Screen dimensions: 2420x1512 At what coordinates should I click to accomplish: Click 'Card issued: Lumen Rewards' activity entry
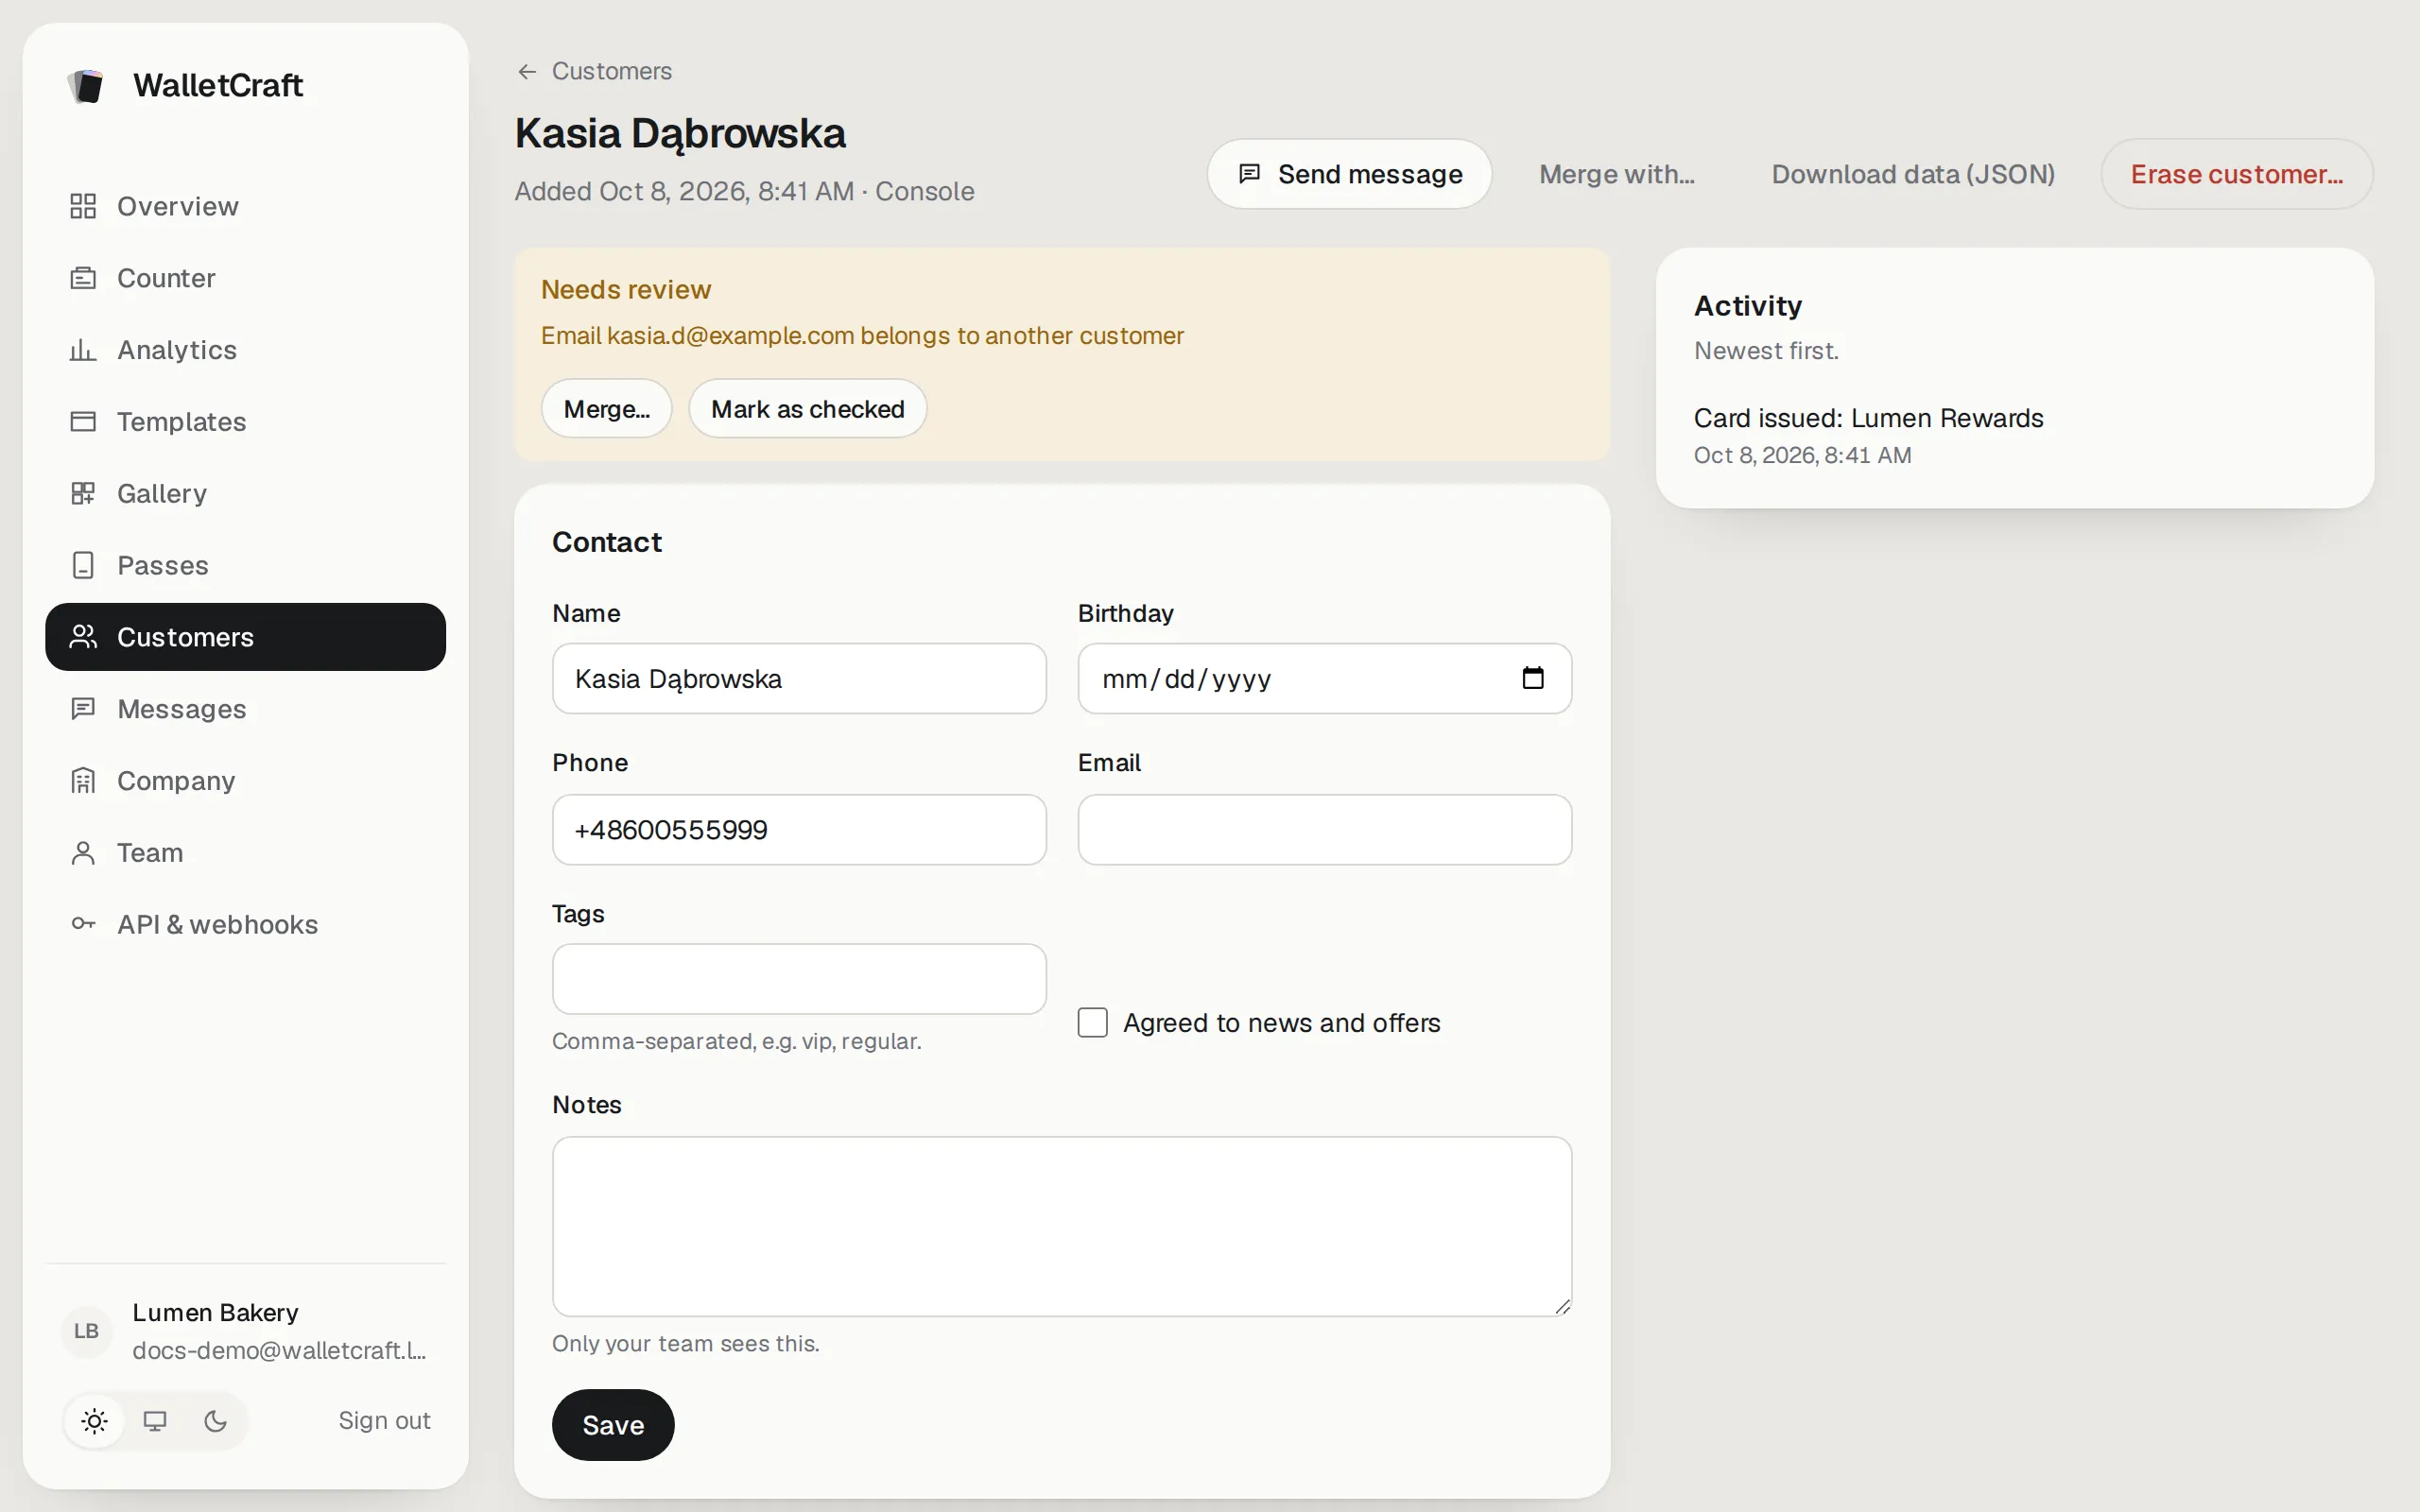[1868, 419]
